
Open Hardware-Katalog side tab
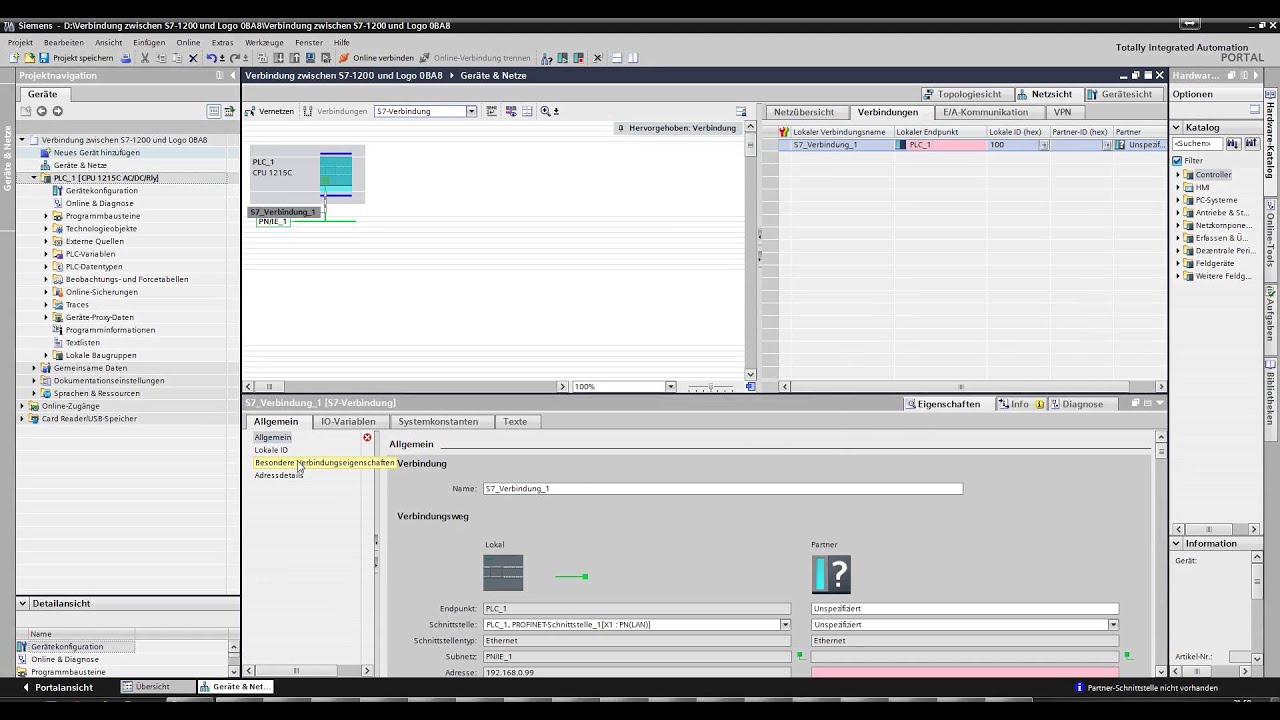click(1271, 139)
